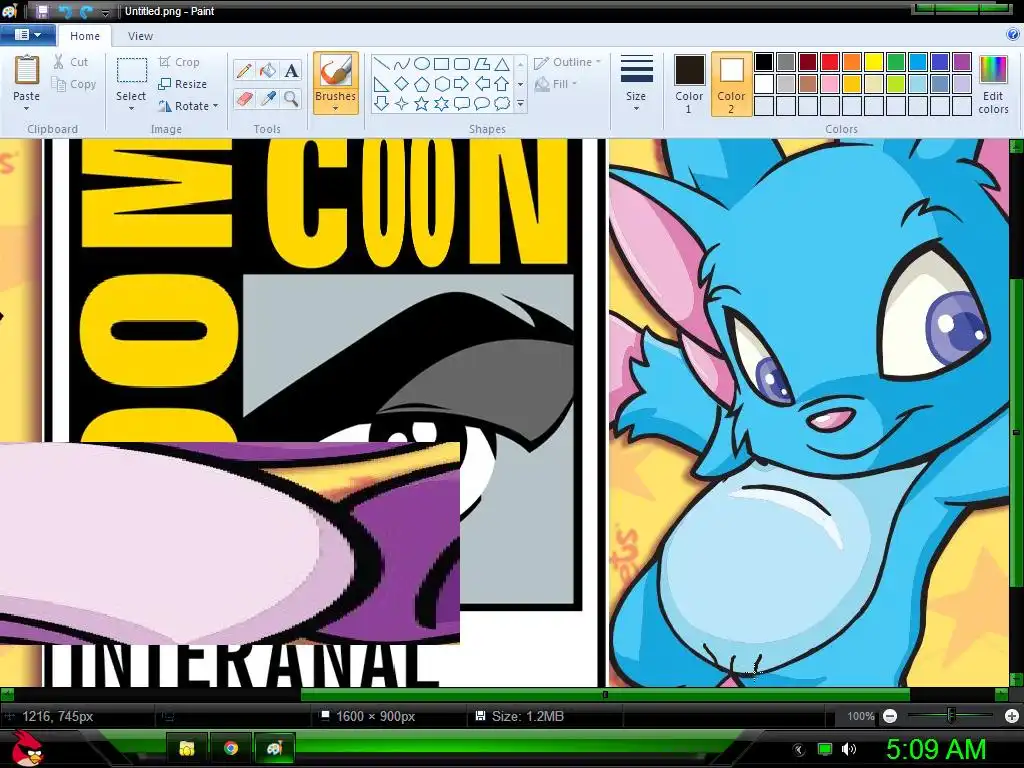Choose the Oval callout shape
This screenshot has height=768, width=1024.
click(482, 103)
